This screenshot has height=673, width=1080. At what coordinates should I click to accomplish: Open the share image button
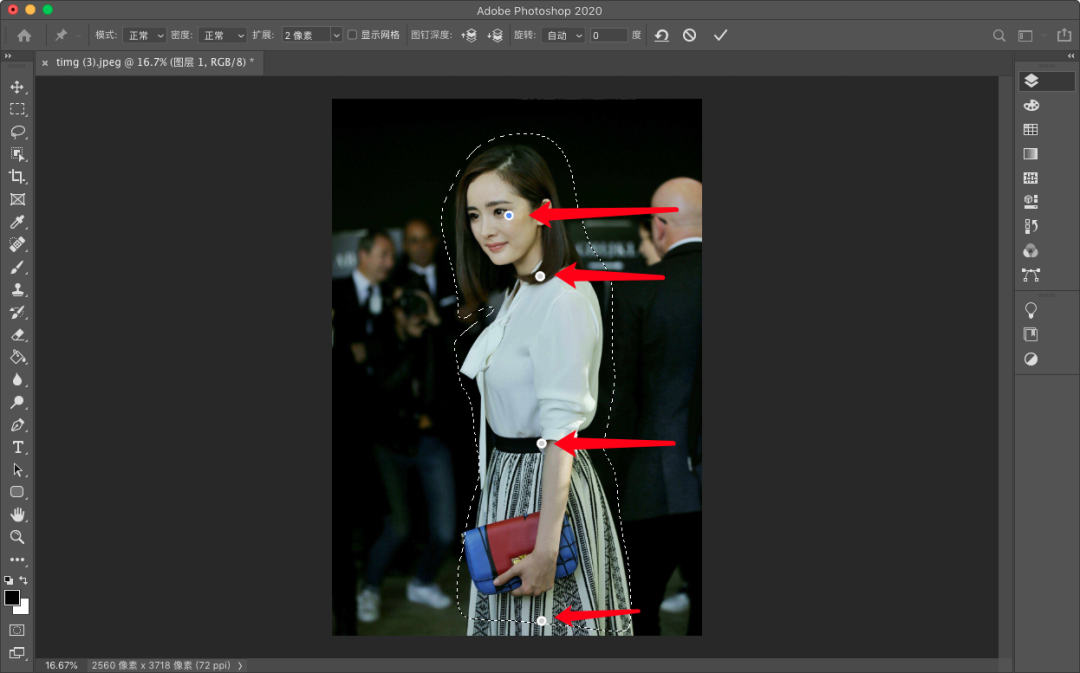point(1064,35)
